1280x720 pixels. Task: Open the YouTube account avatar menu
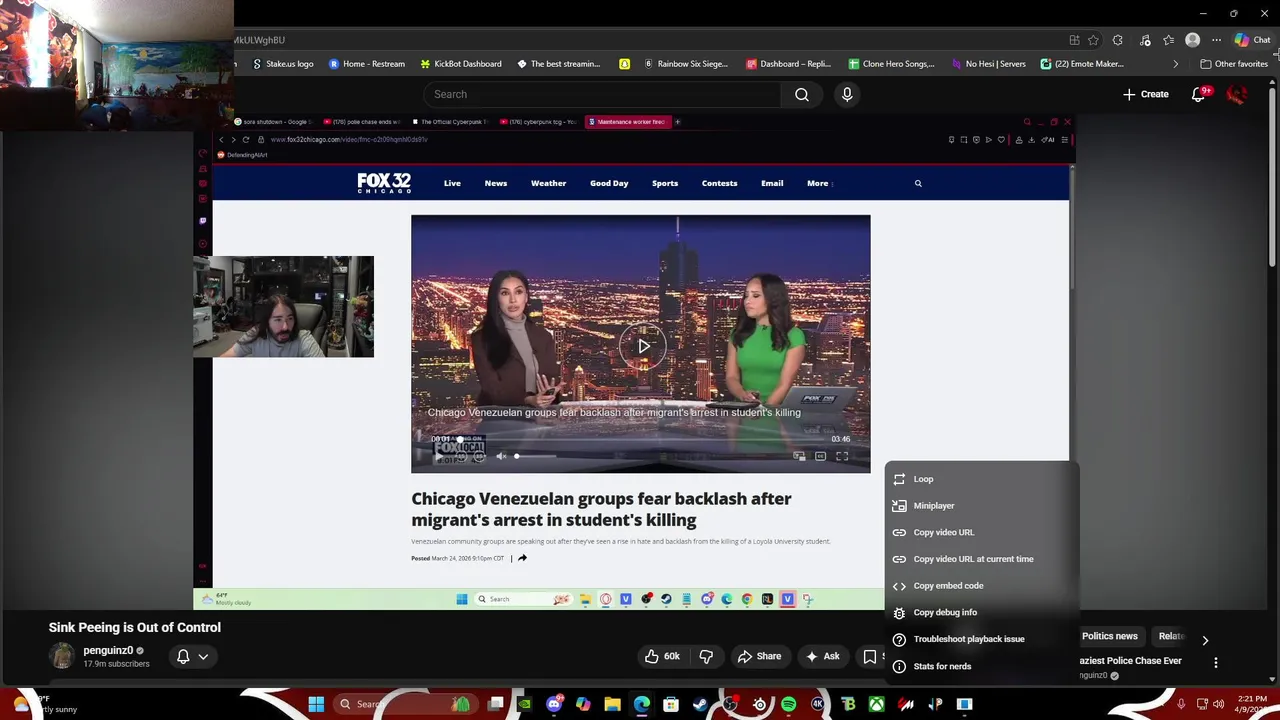[1237, 94]
